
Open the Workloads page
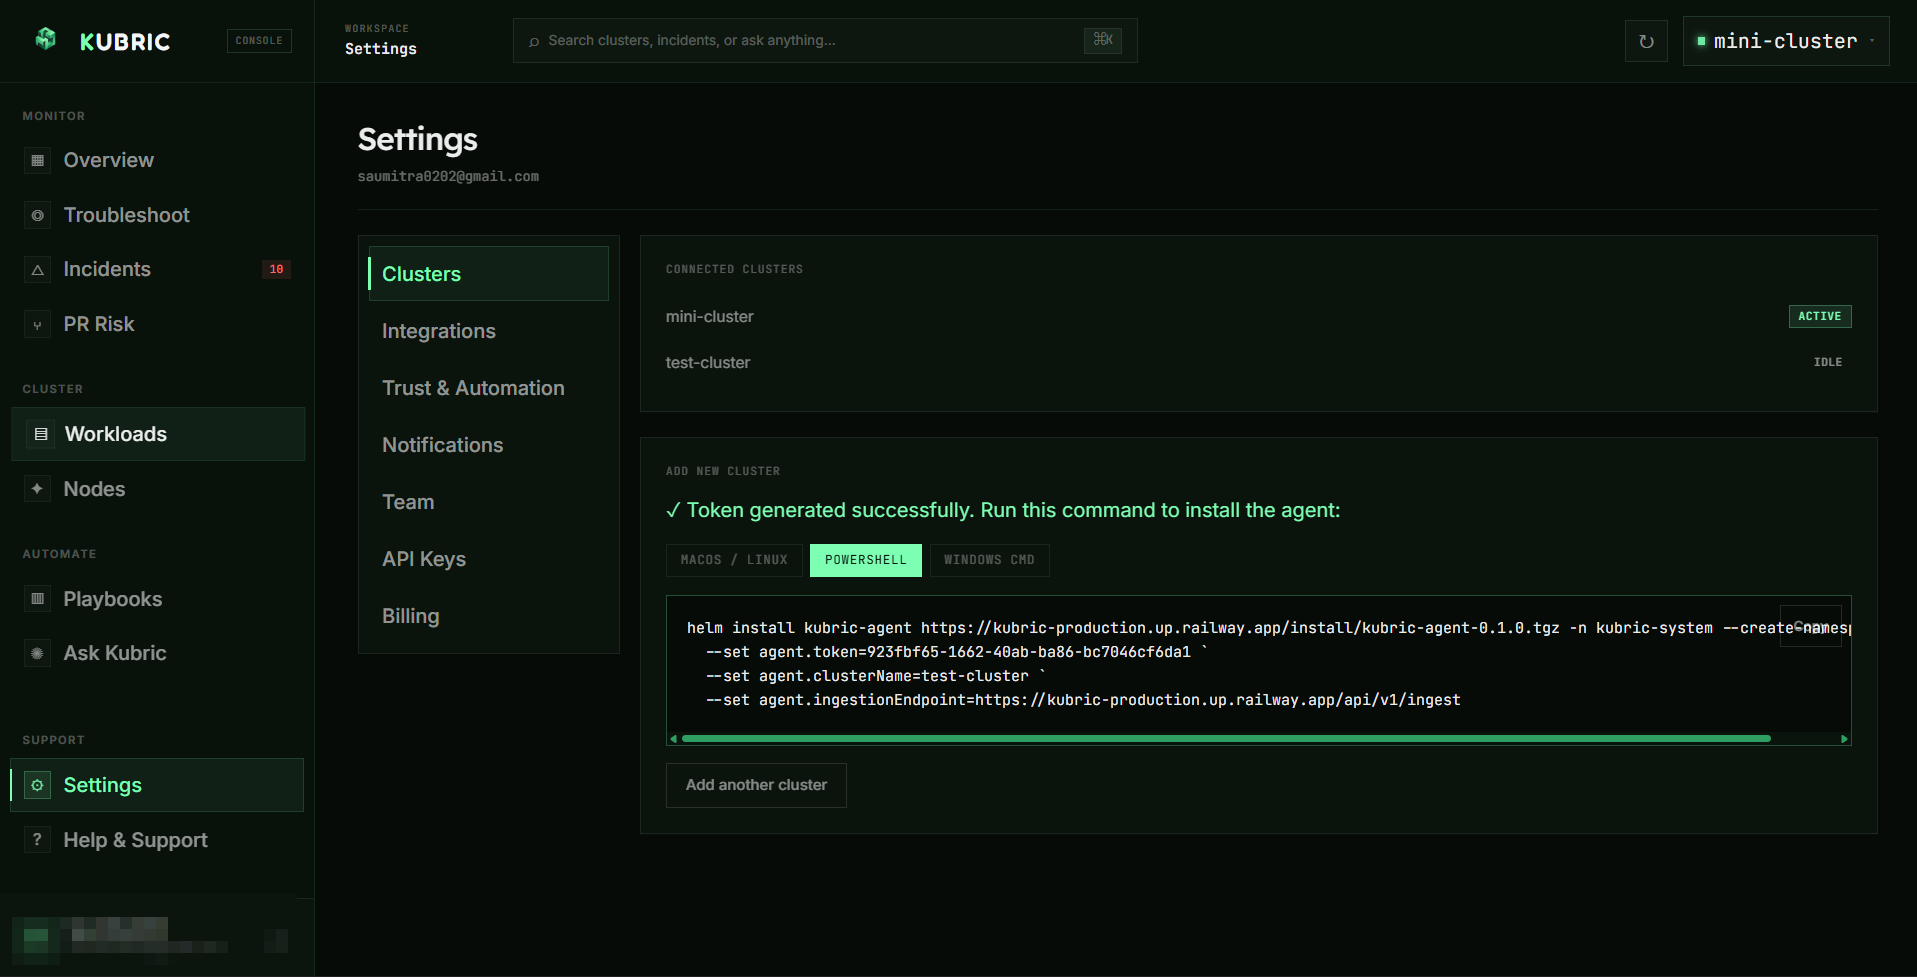[x=158, y=434]
